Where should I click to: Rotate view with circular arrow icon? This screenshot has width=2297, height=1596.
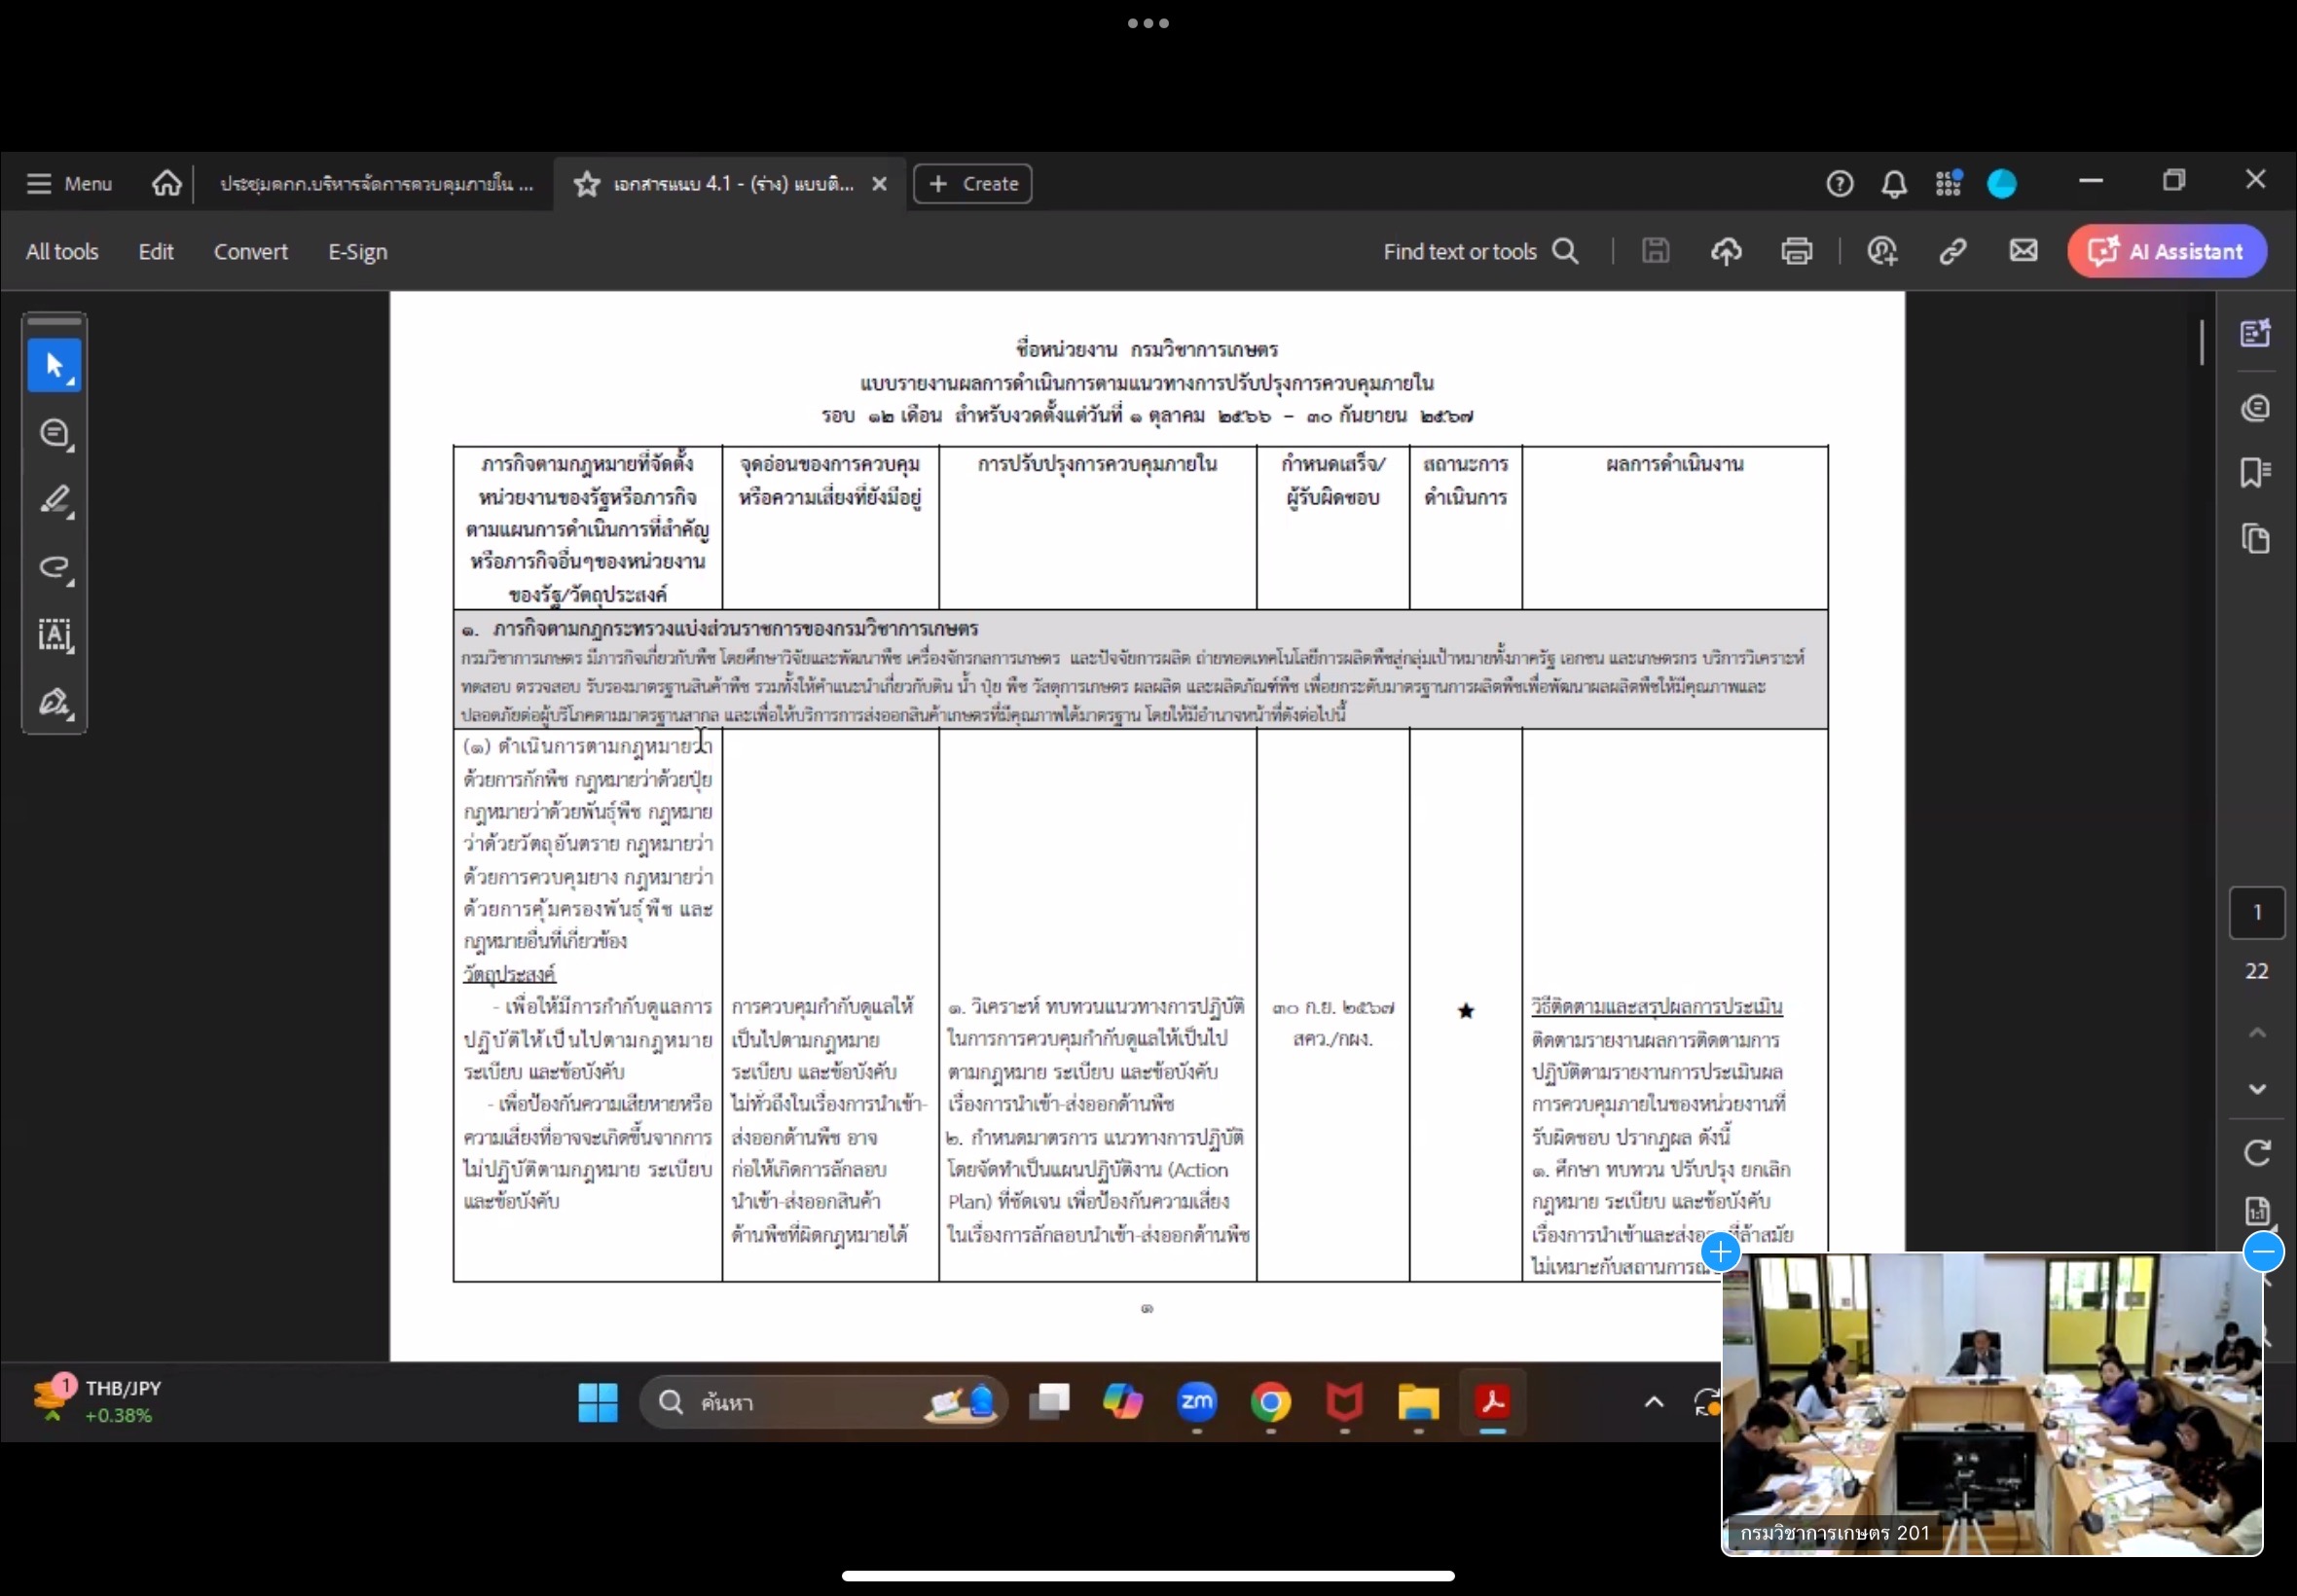tap(2256, 1153)
